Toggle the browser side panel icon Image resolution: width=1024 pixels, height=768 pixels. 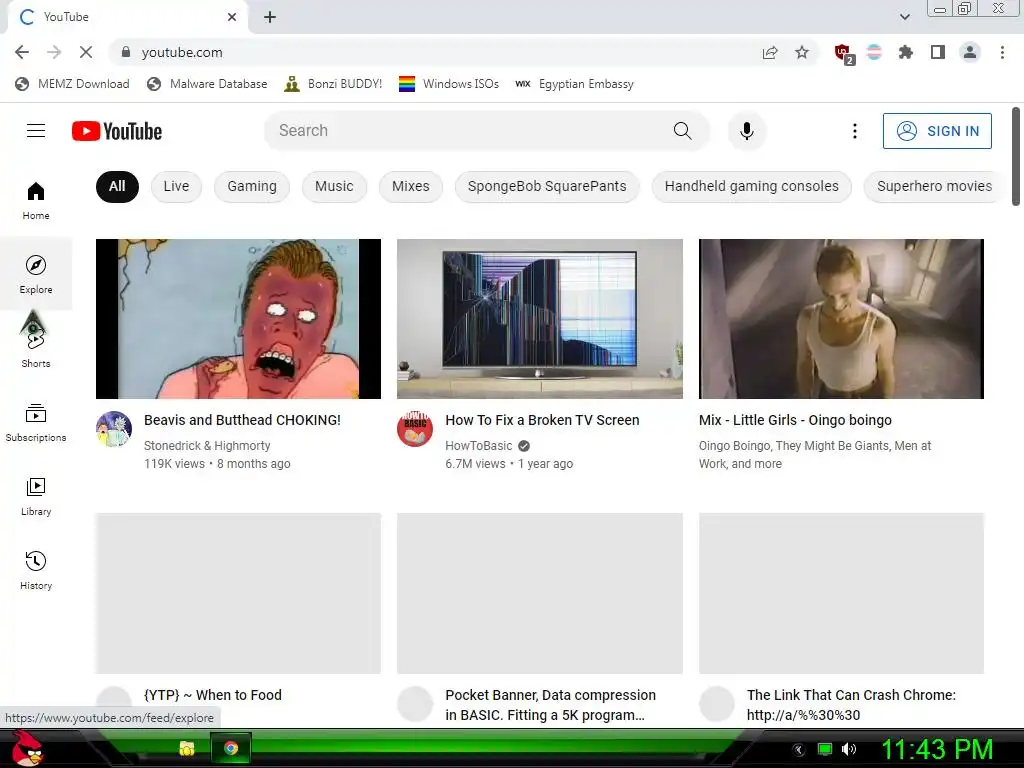[x=938, y=52]
